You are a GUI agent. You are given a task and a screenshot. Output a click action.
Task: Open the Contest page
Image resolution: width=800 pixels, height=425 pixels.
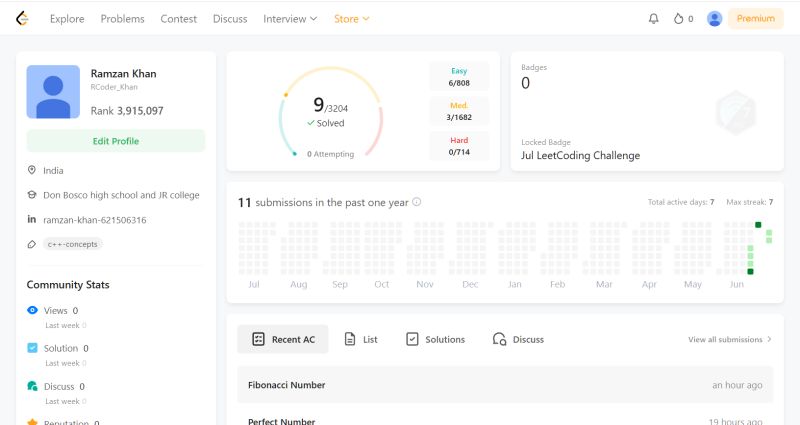(x=179, y=19)
